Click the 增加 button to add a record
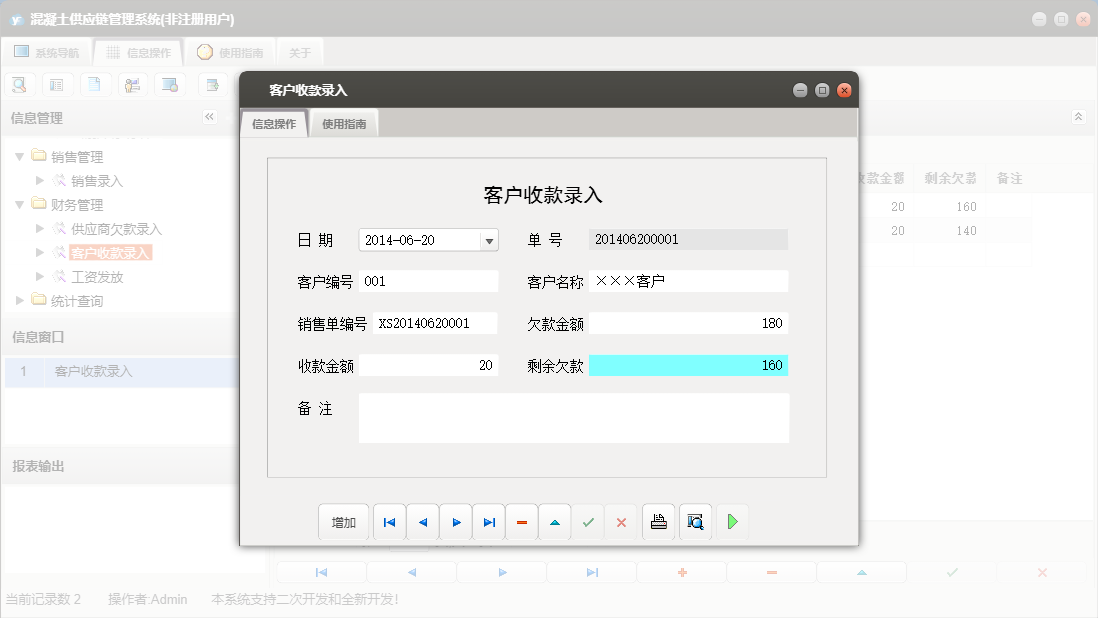The image size is (1098, 618). tap(343, 521)
